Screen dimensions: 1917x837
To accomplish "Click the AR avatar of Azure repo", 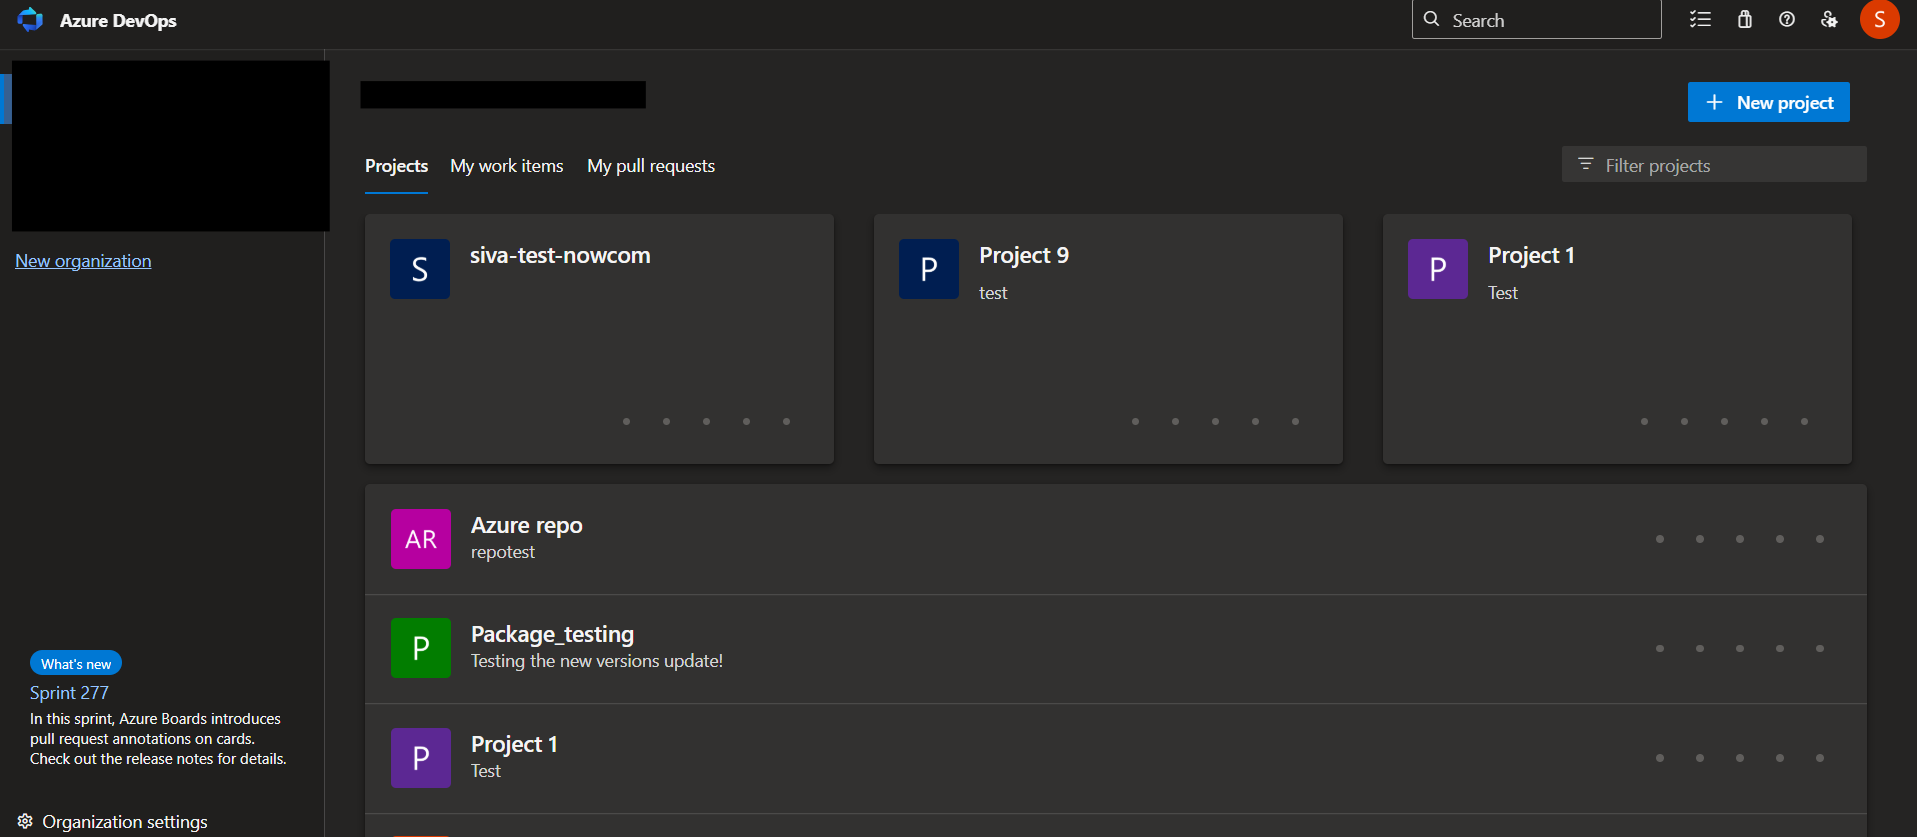I will [x=421, y=539].
